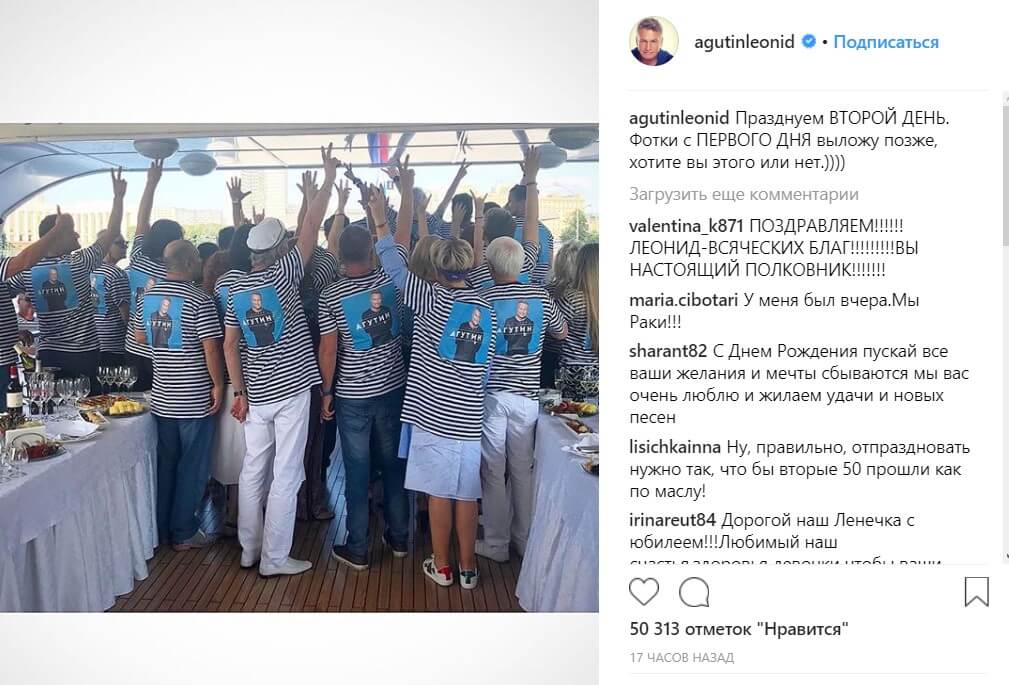Click the scroll-up arrow in comments scrollbar
Image resolution: width=1009 pixels, height=685 pixels.
pyautogui.click(x=1006, y=97)
